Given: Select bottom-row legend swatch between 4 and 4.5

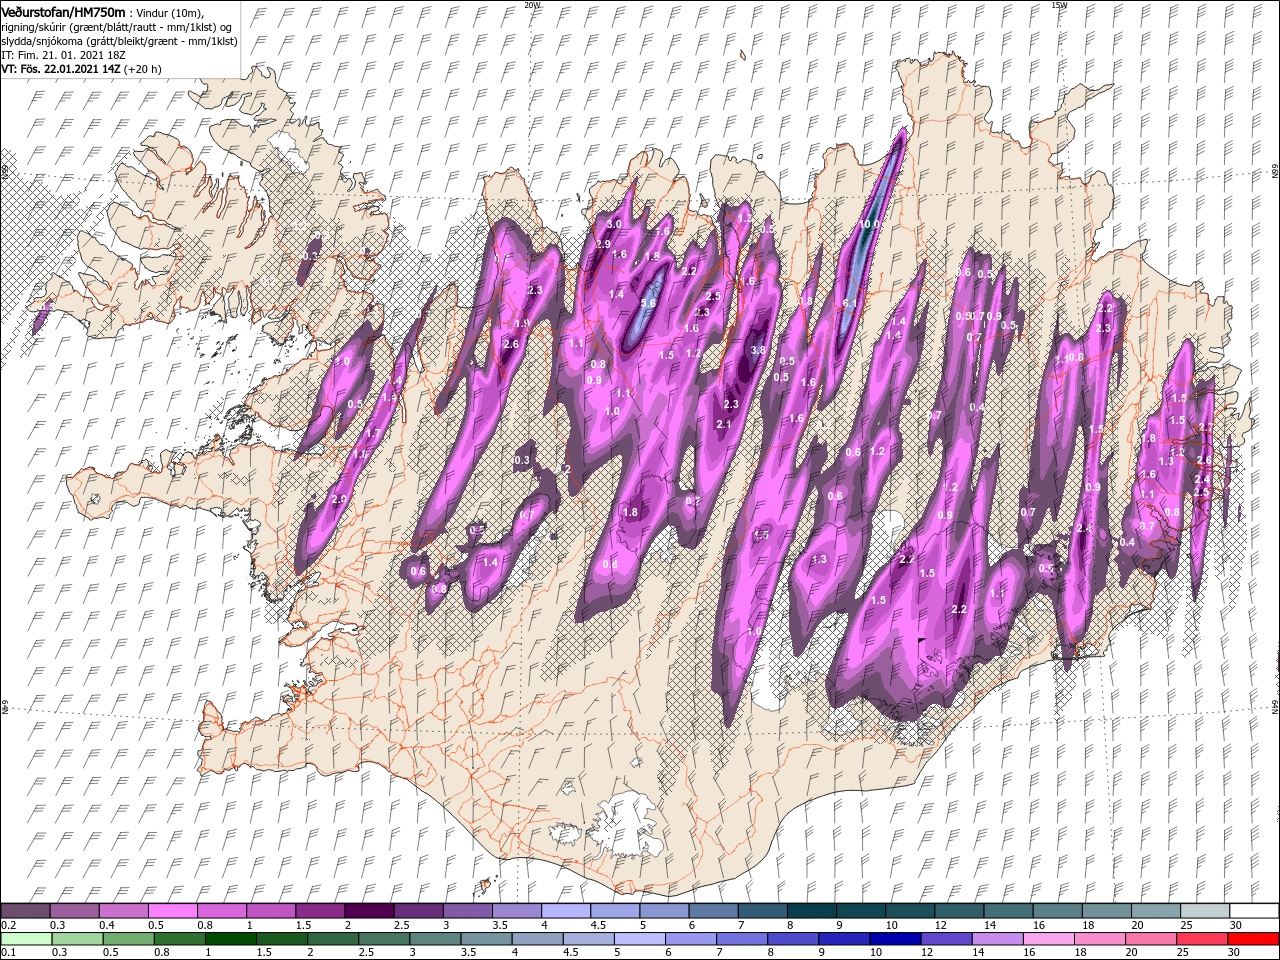Looking at the screenshot, I should point(538,939).
